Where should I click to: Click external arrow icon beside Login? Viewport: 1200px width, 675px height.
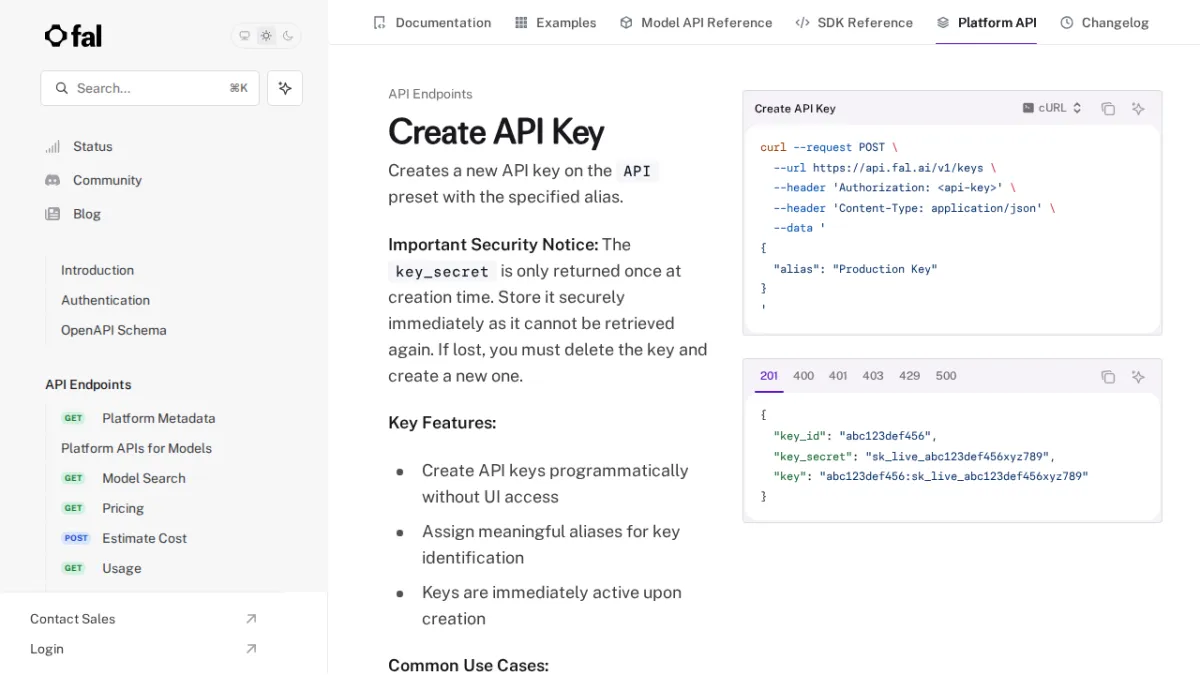point(251,649)
